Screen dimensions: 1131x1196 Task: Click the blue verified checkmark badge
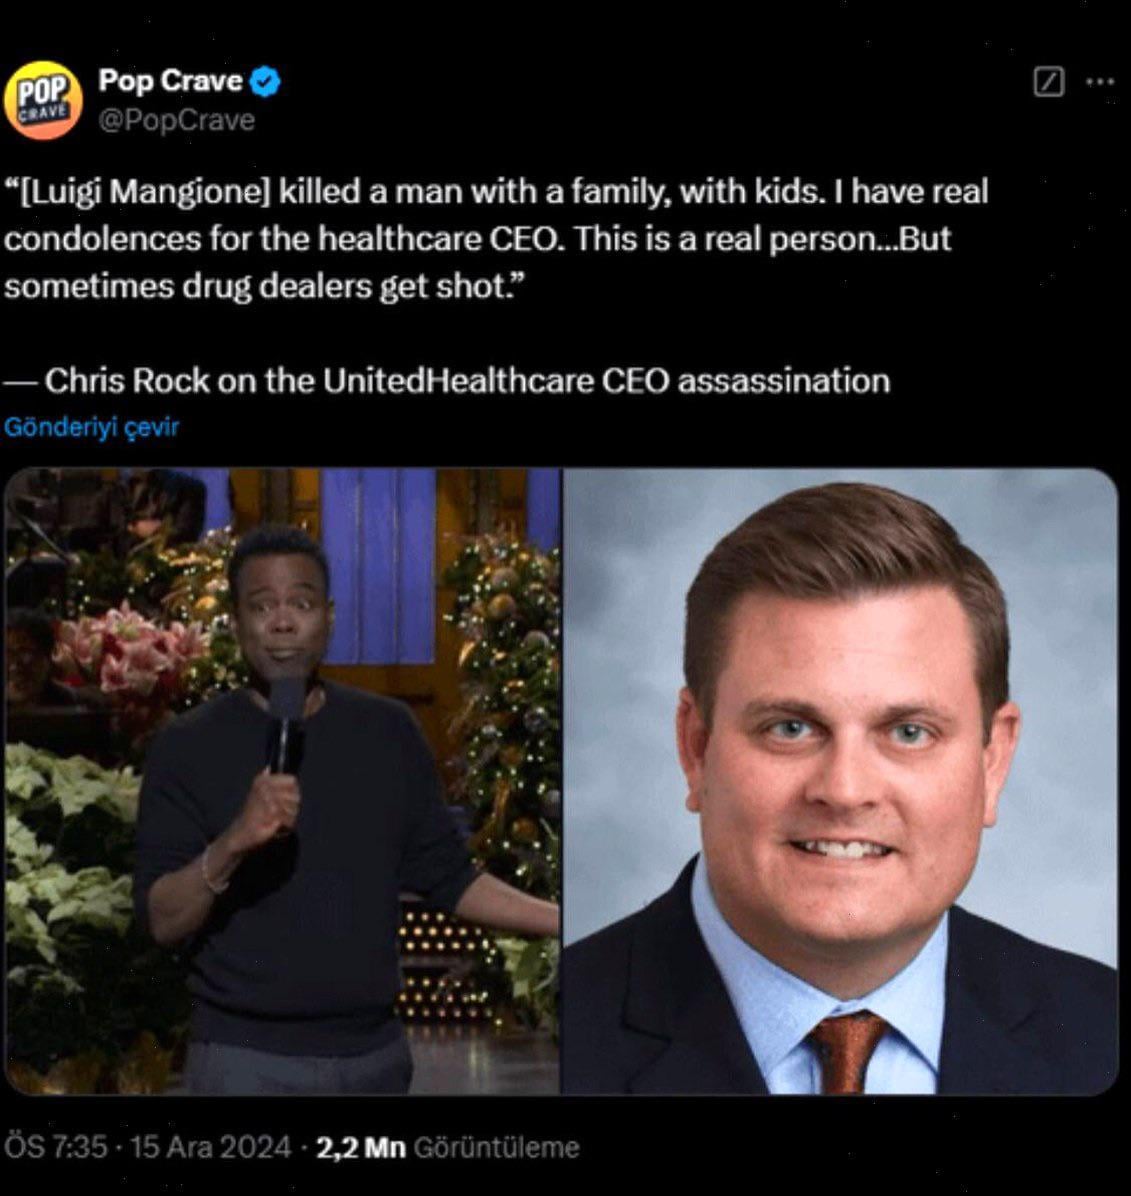[x=265, y=82]
